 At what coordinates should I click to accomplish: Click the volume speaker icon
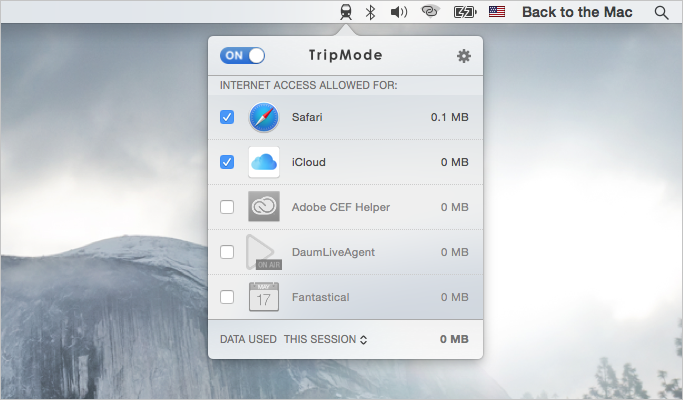(399, 12)
